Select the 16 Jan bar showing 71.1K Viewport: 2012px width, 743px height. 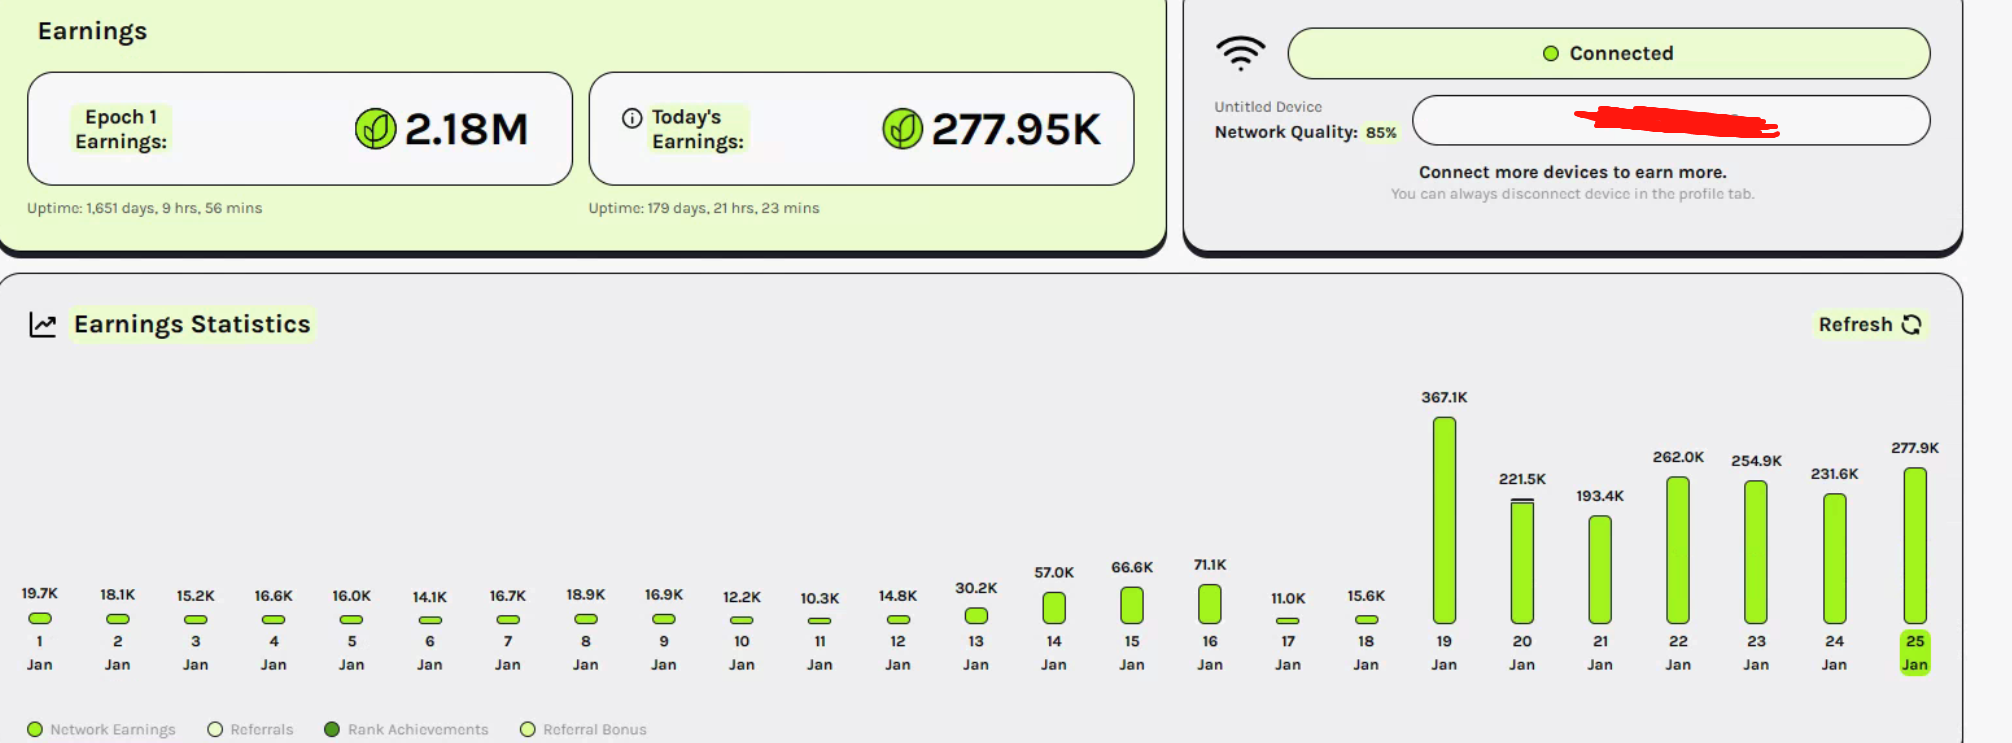click(x=1210, y=604)
